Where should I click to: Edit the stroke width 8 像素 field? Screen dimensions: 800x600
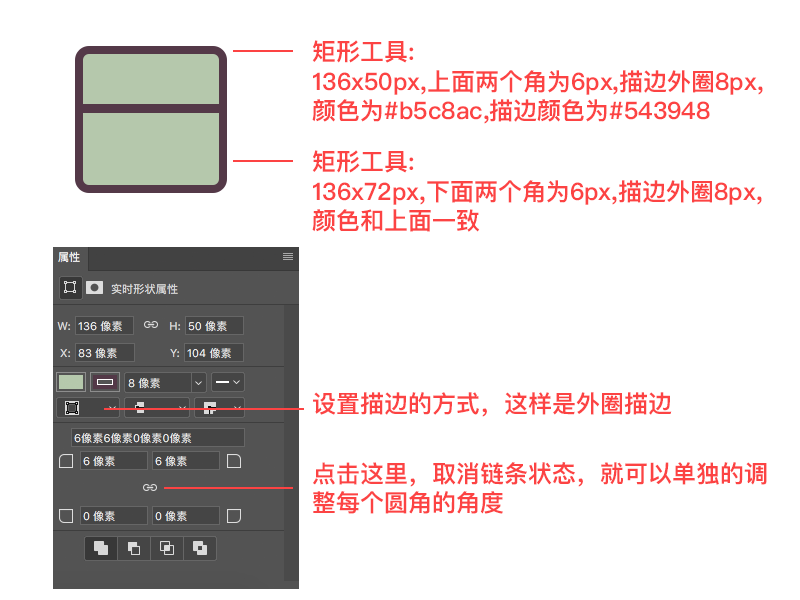tap(158, 383)
